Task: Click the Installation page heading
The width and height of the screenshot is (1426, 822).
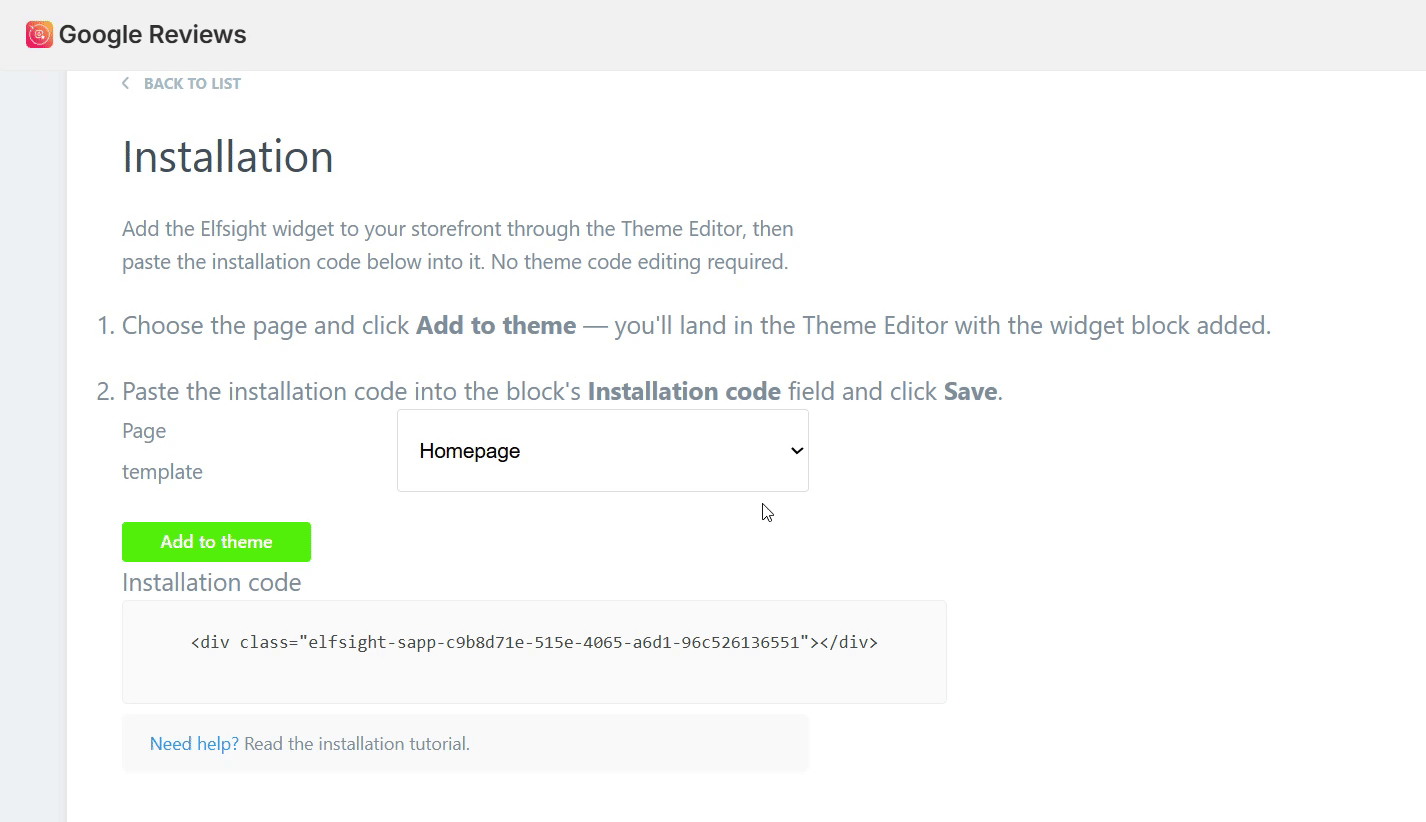Action: coord(228,157)
